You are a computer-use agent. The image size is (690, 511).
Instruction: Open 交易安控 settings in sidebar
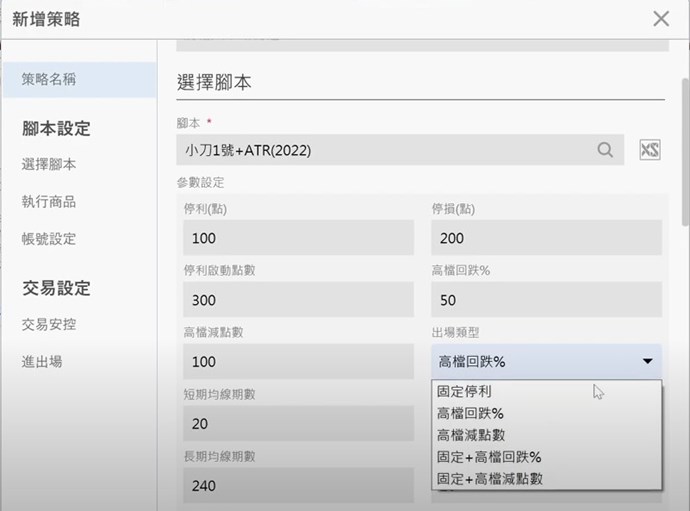tap(49, 324)
